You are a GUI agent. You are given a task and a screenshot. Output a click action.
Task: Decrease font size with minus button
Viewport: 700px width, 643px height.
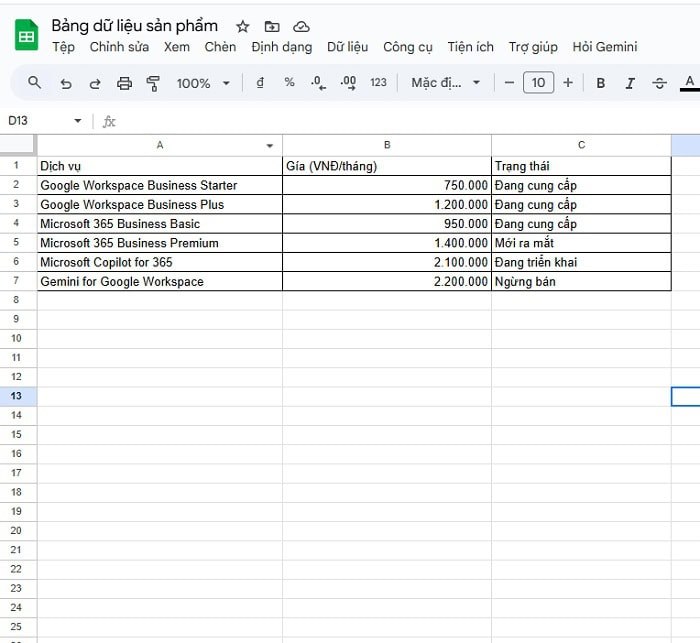click(x=509, y=83)
